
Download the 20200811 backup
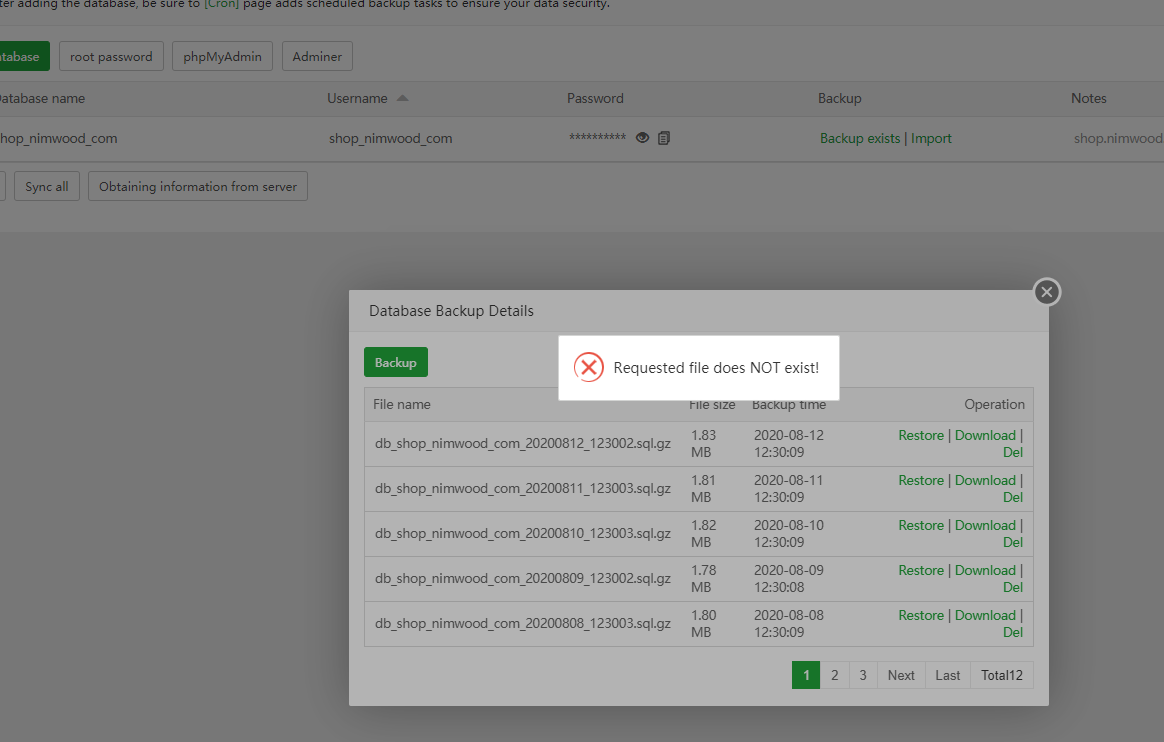(x=985, y=481)
